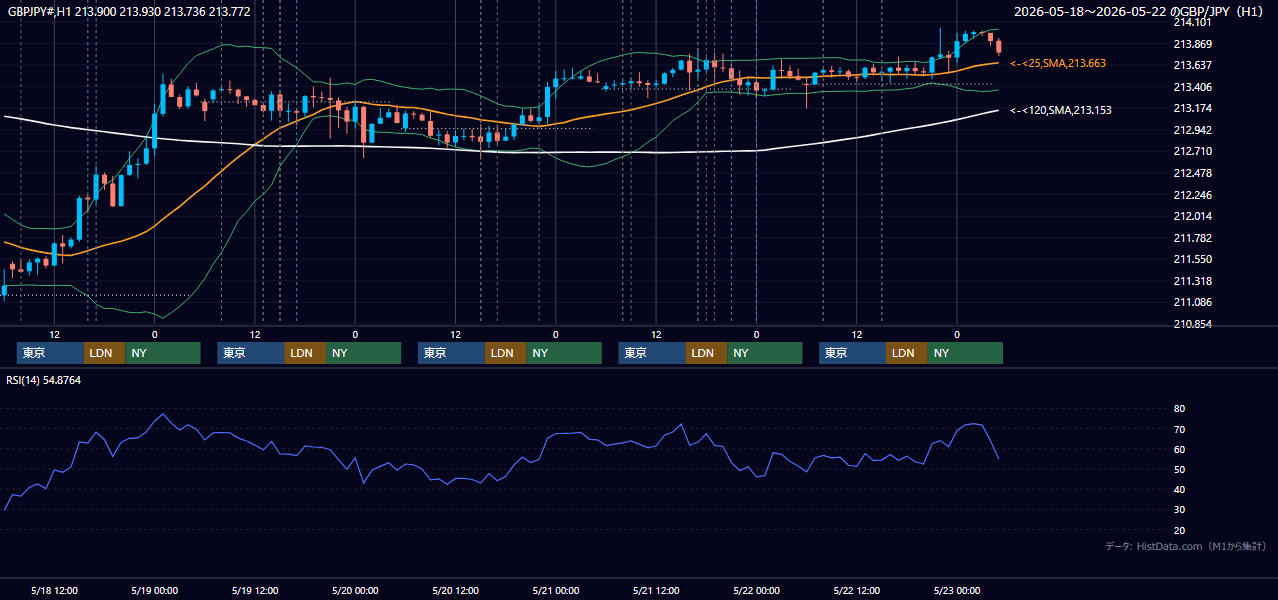Jump to the 5/21 00:00 time label
Screen dimensions: 1278x600
pos(556,590)
